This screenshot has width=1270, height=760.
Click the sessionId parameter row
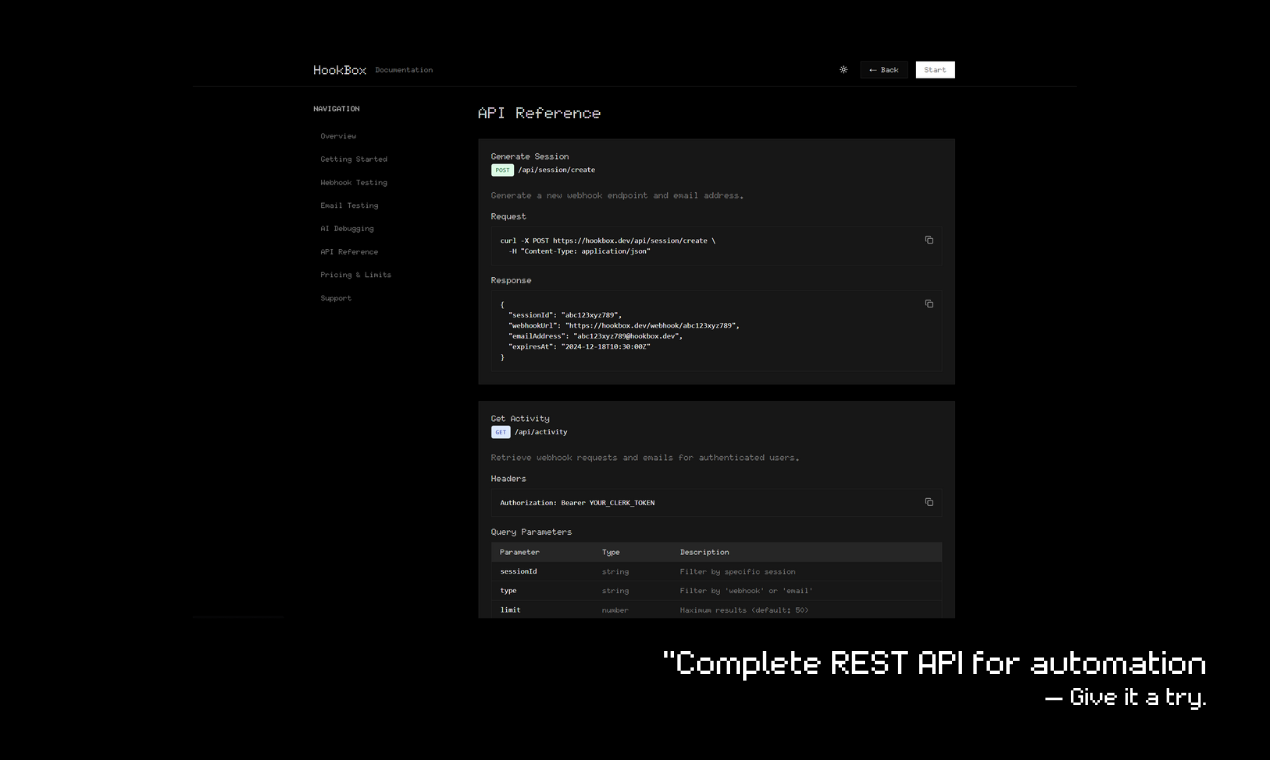point(716,572)
